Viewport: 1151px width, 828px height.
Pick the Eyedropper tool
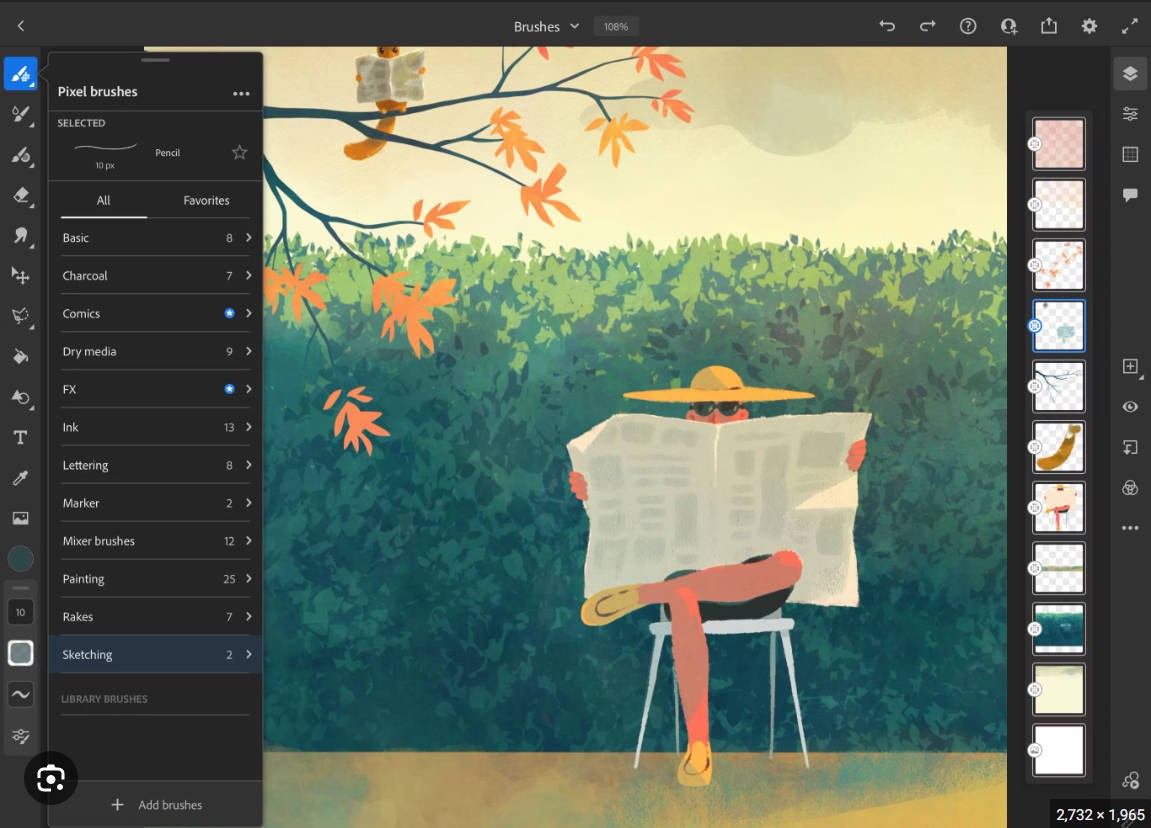coord(20,478)
